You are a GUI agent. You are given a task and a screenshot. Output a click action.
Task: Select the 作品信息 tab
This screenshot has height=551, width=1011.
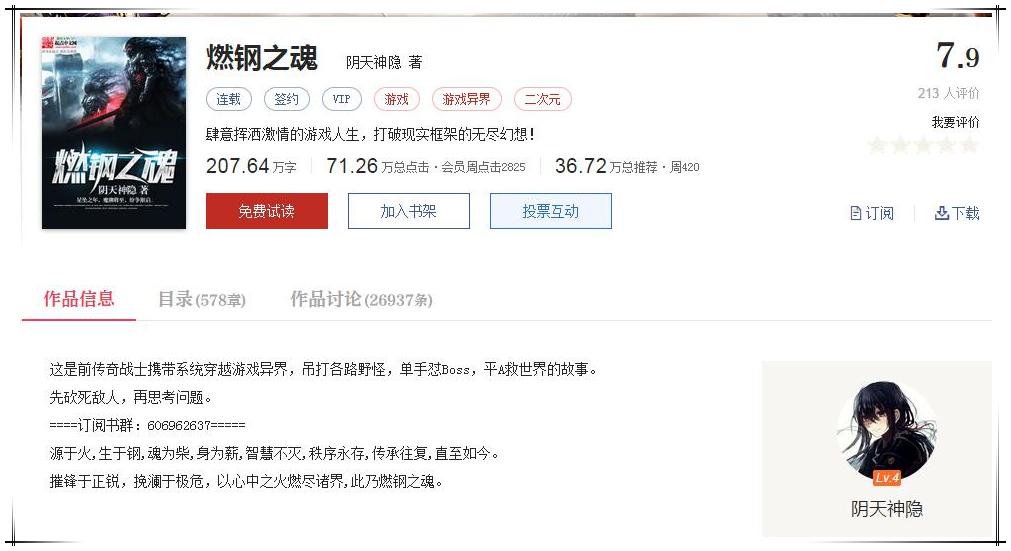[79, 299]
